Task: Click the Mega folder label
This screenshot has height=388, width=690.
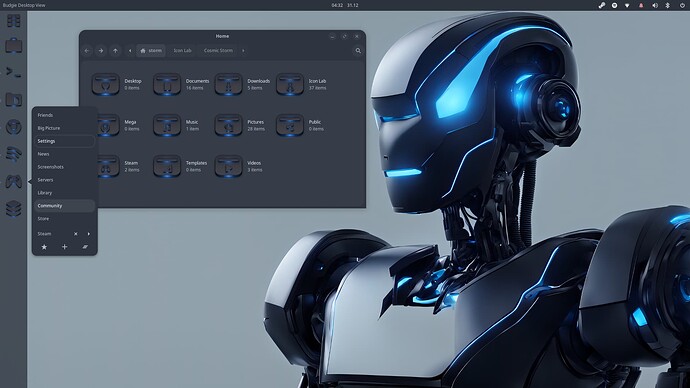Action: [130, 122]
